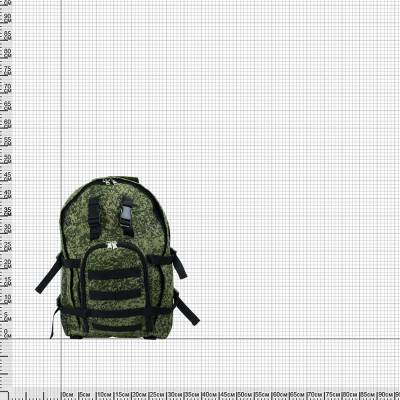The image size is (400, 400).
Task: Select the 20см mark on the horizontal ruler
Action: coord(139,395)
